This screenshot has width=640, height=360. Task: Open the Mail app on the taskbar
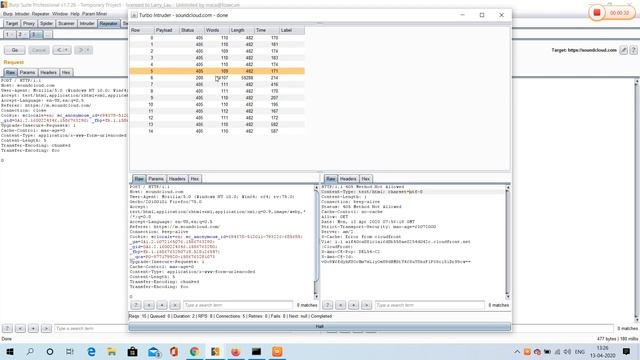pyautogui.click(x=153, y=351)
